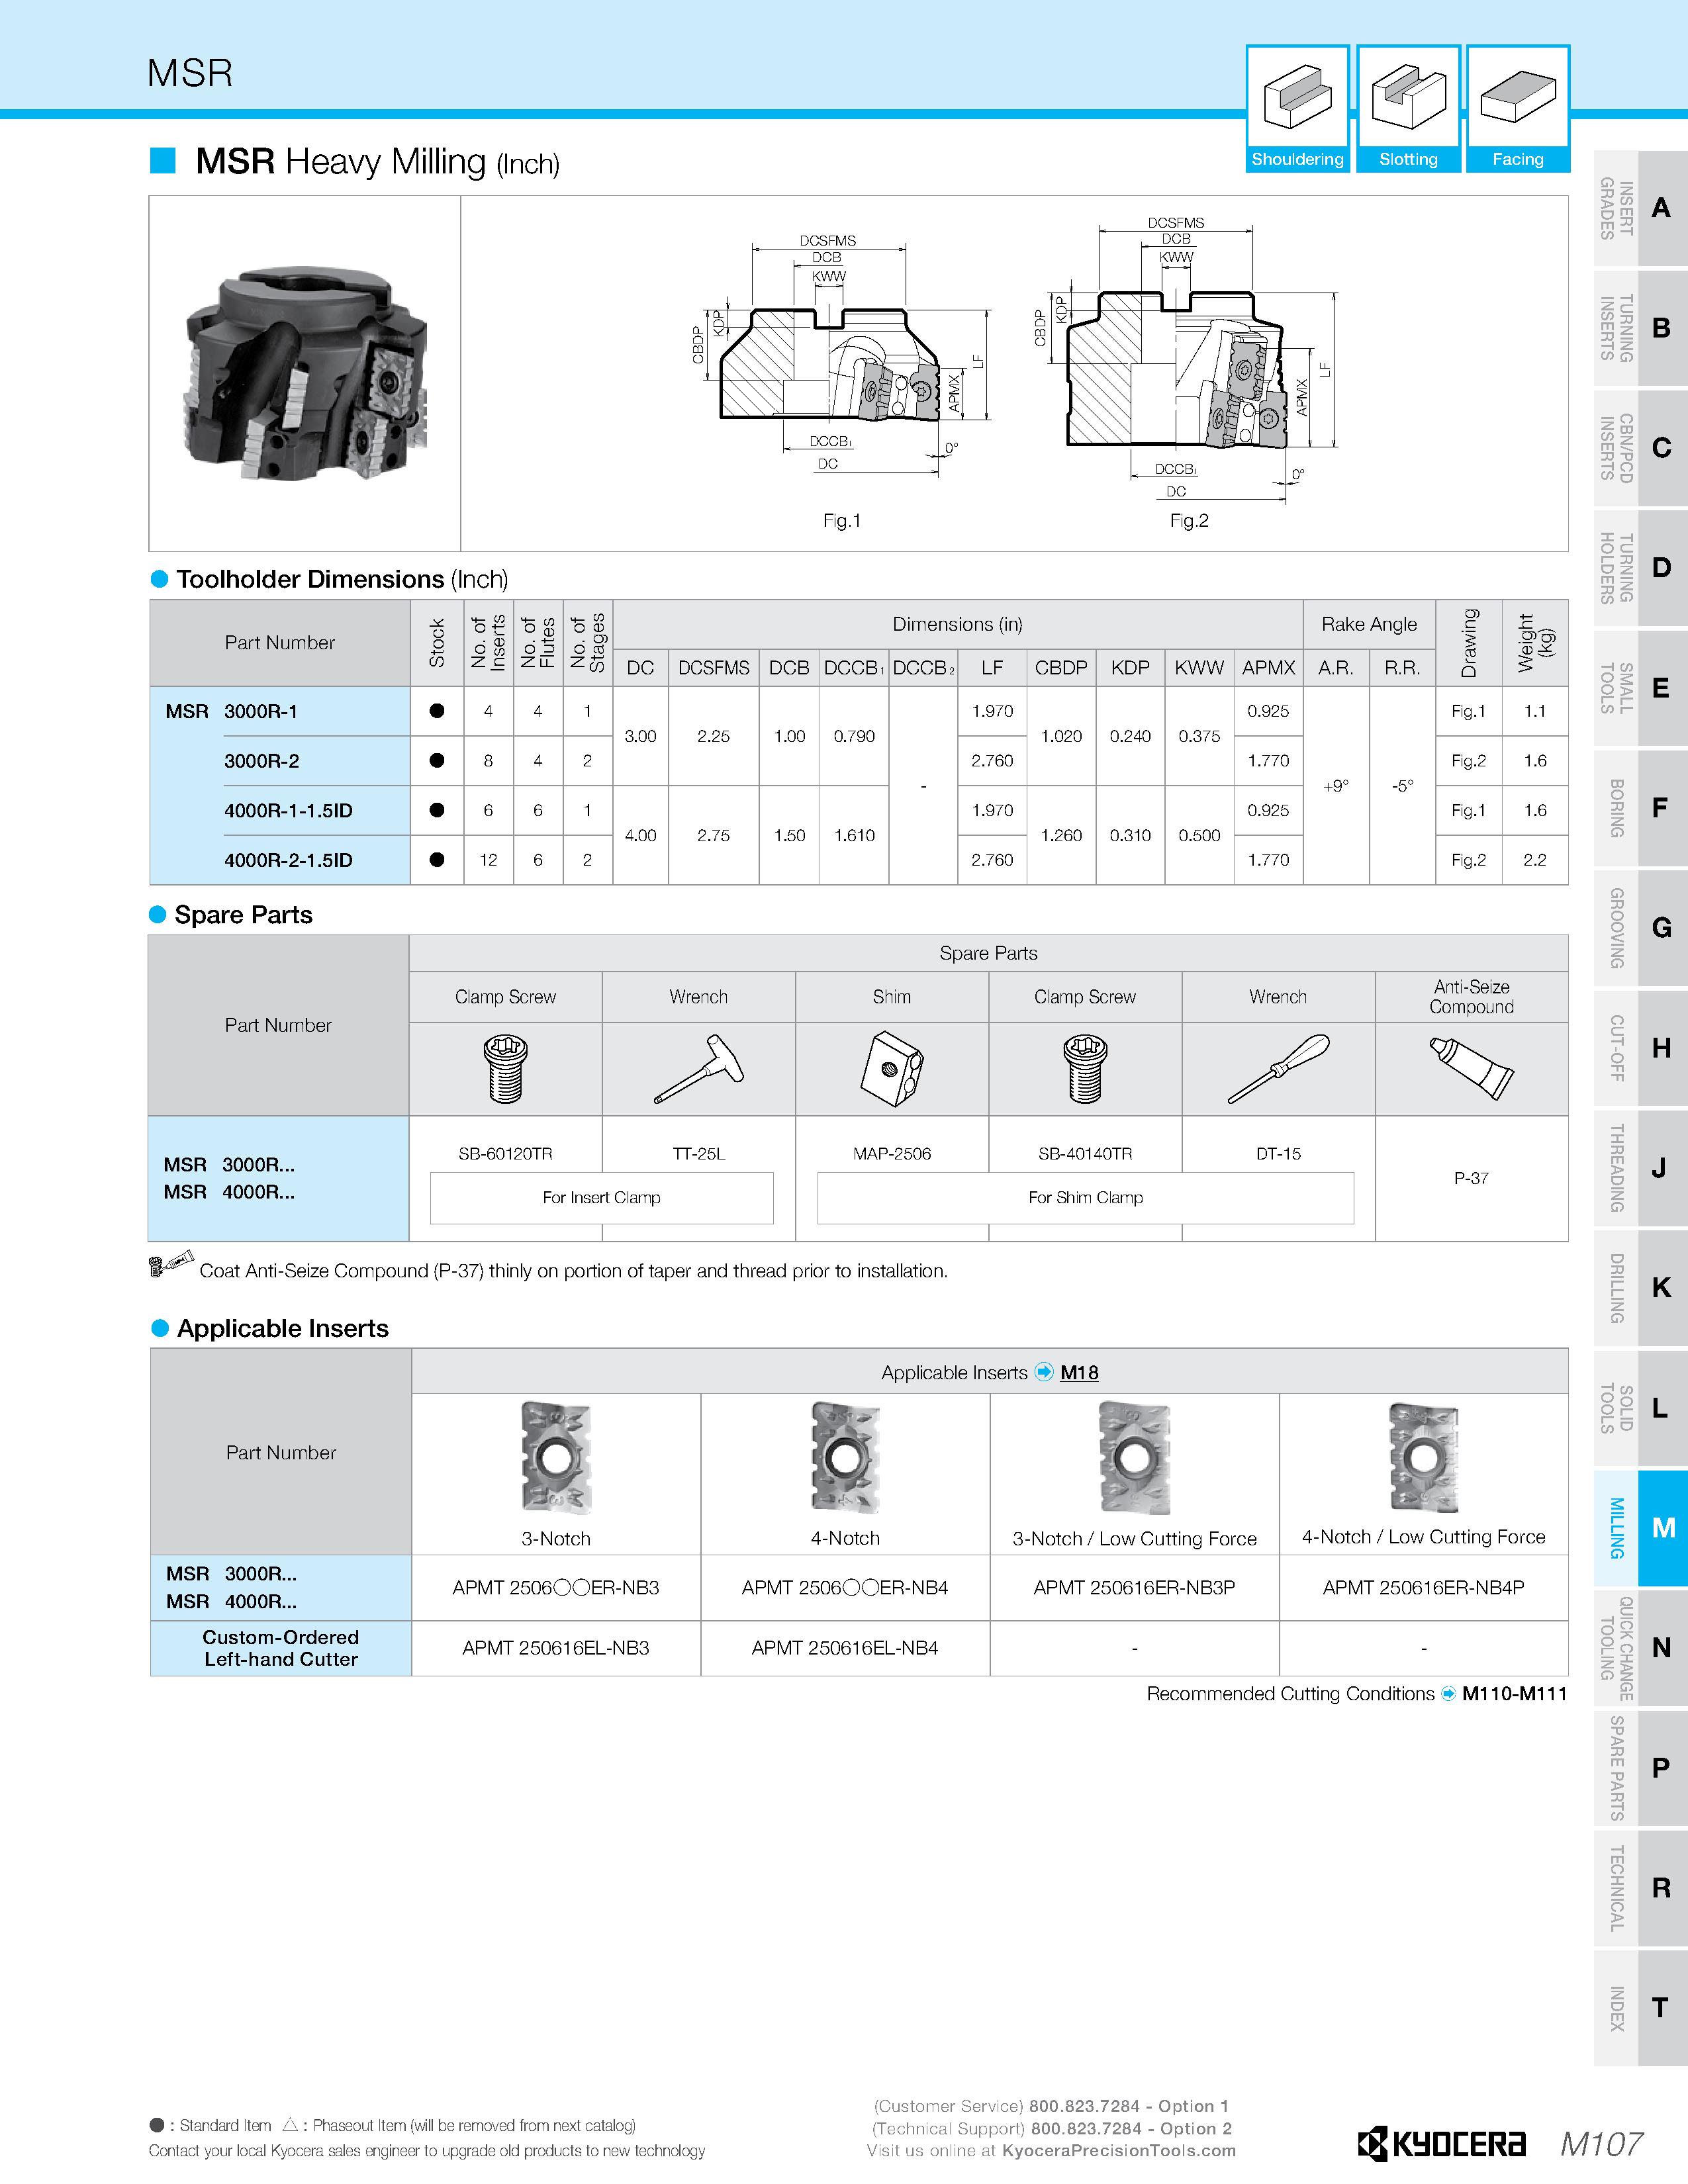Go to section F Boring tab
The width and height of the screenshot is (1688, 2184).
pos(1640,808)
